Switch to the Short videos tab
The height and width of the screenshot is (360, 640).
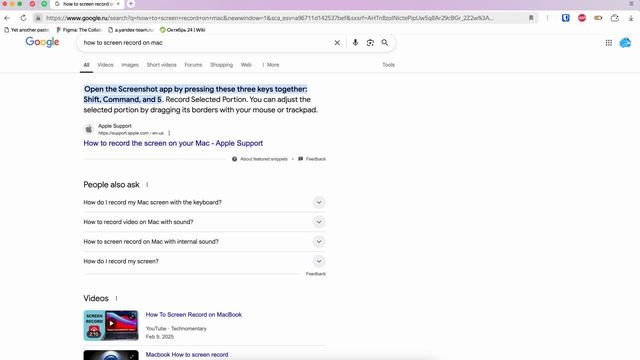162,65
